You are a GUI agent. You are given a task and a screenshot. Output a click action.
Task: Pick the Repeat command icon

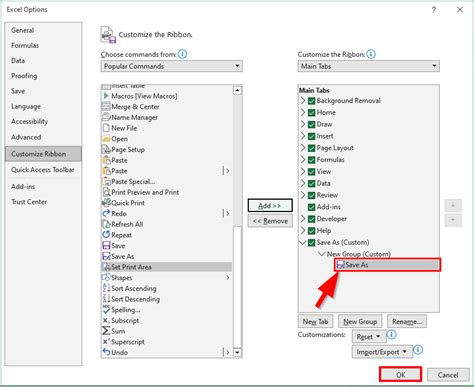[x=106, y=235]
